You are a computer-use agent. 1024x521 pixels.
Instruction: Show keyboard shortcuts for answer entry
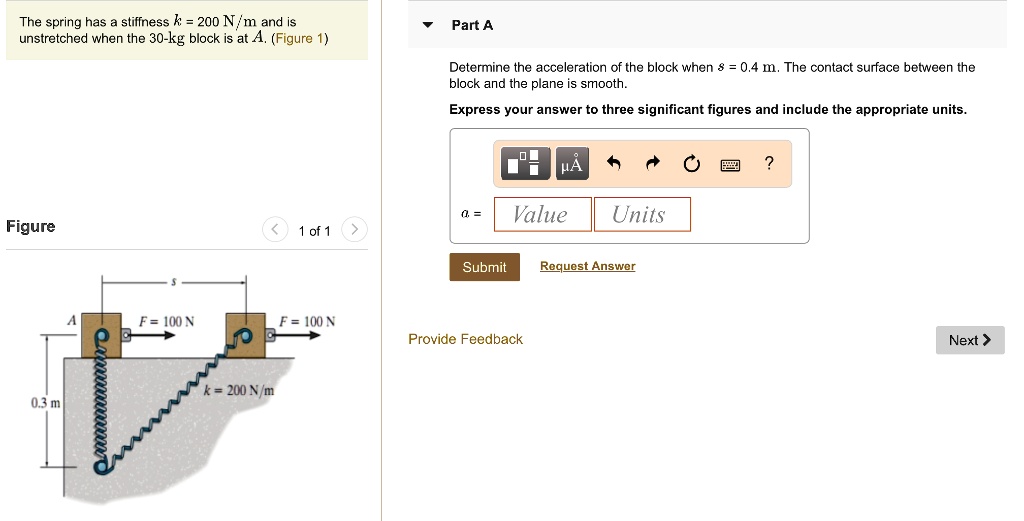click(730, 164)
